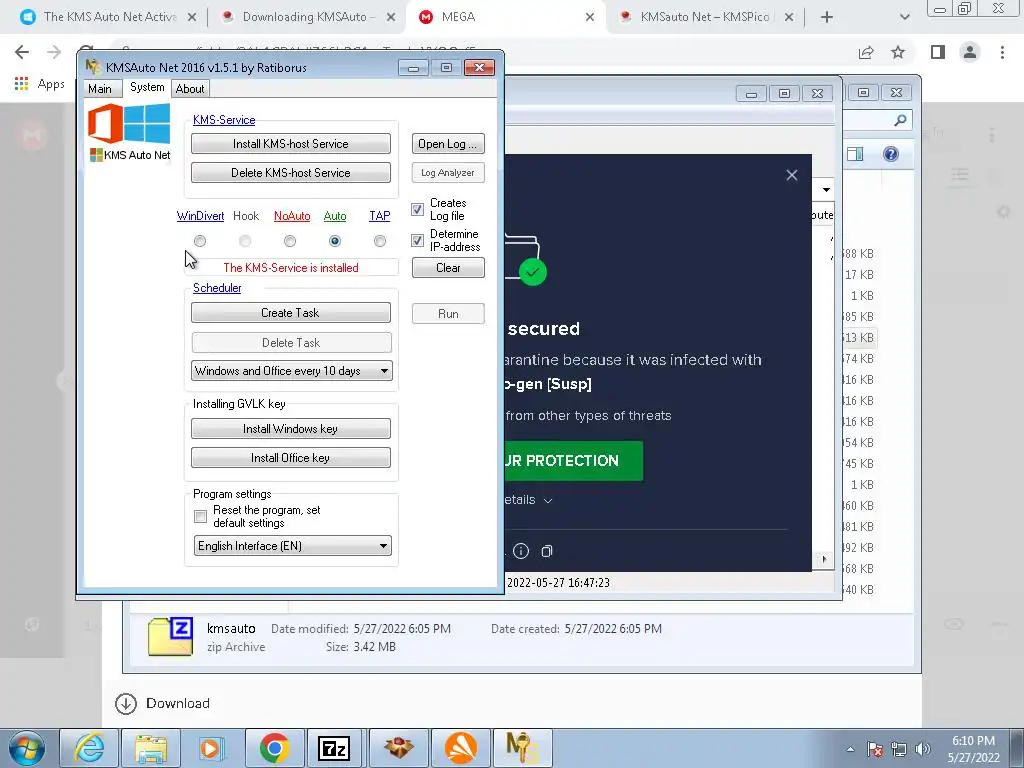Open Internet Explorer from the taskbar
Image resolution: width=1024 pixels, height=768 pixels.
click(89, 748)
